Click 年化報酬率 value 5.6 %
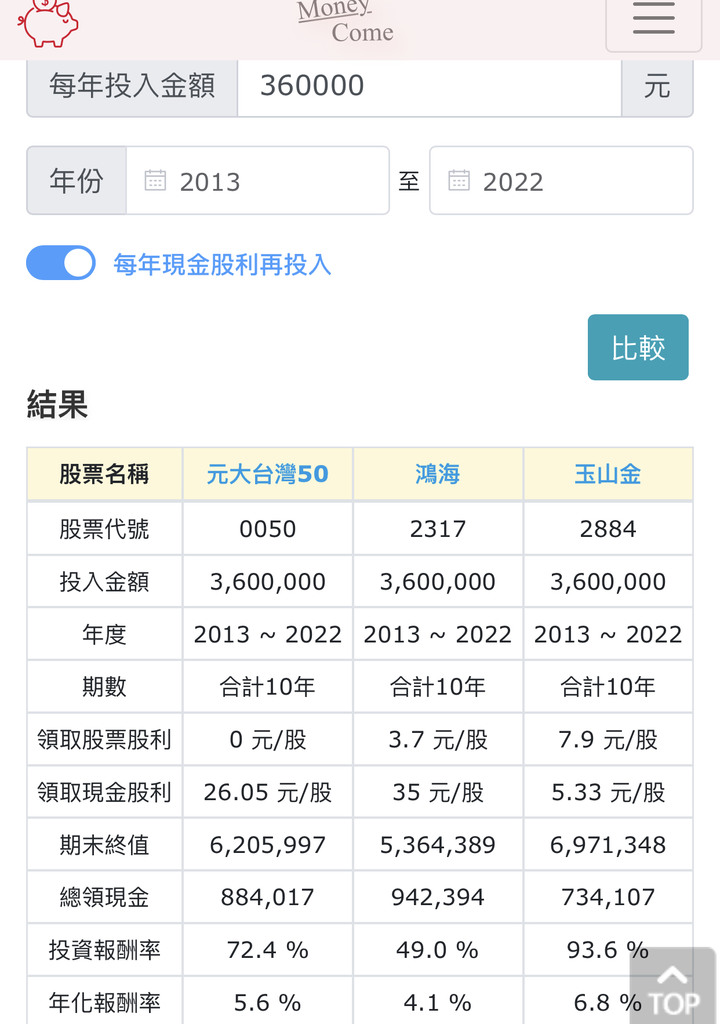This screenshot has height=1024, width=720. pyautogui.click(x=268, y=1002)
